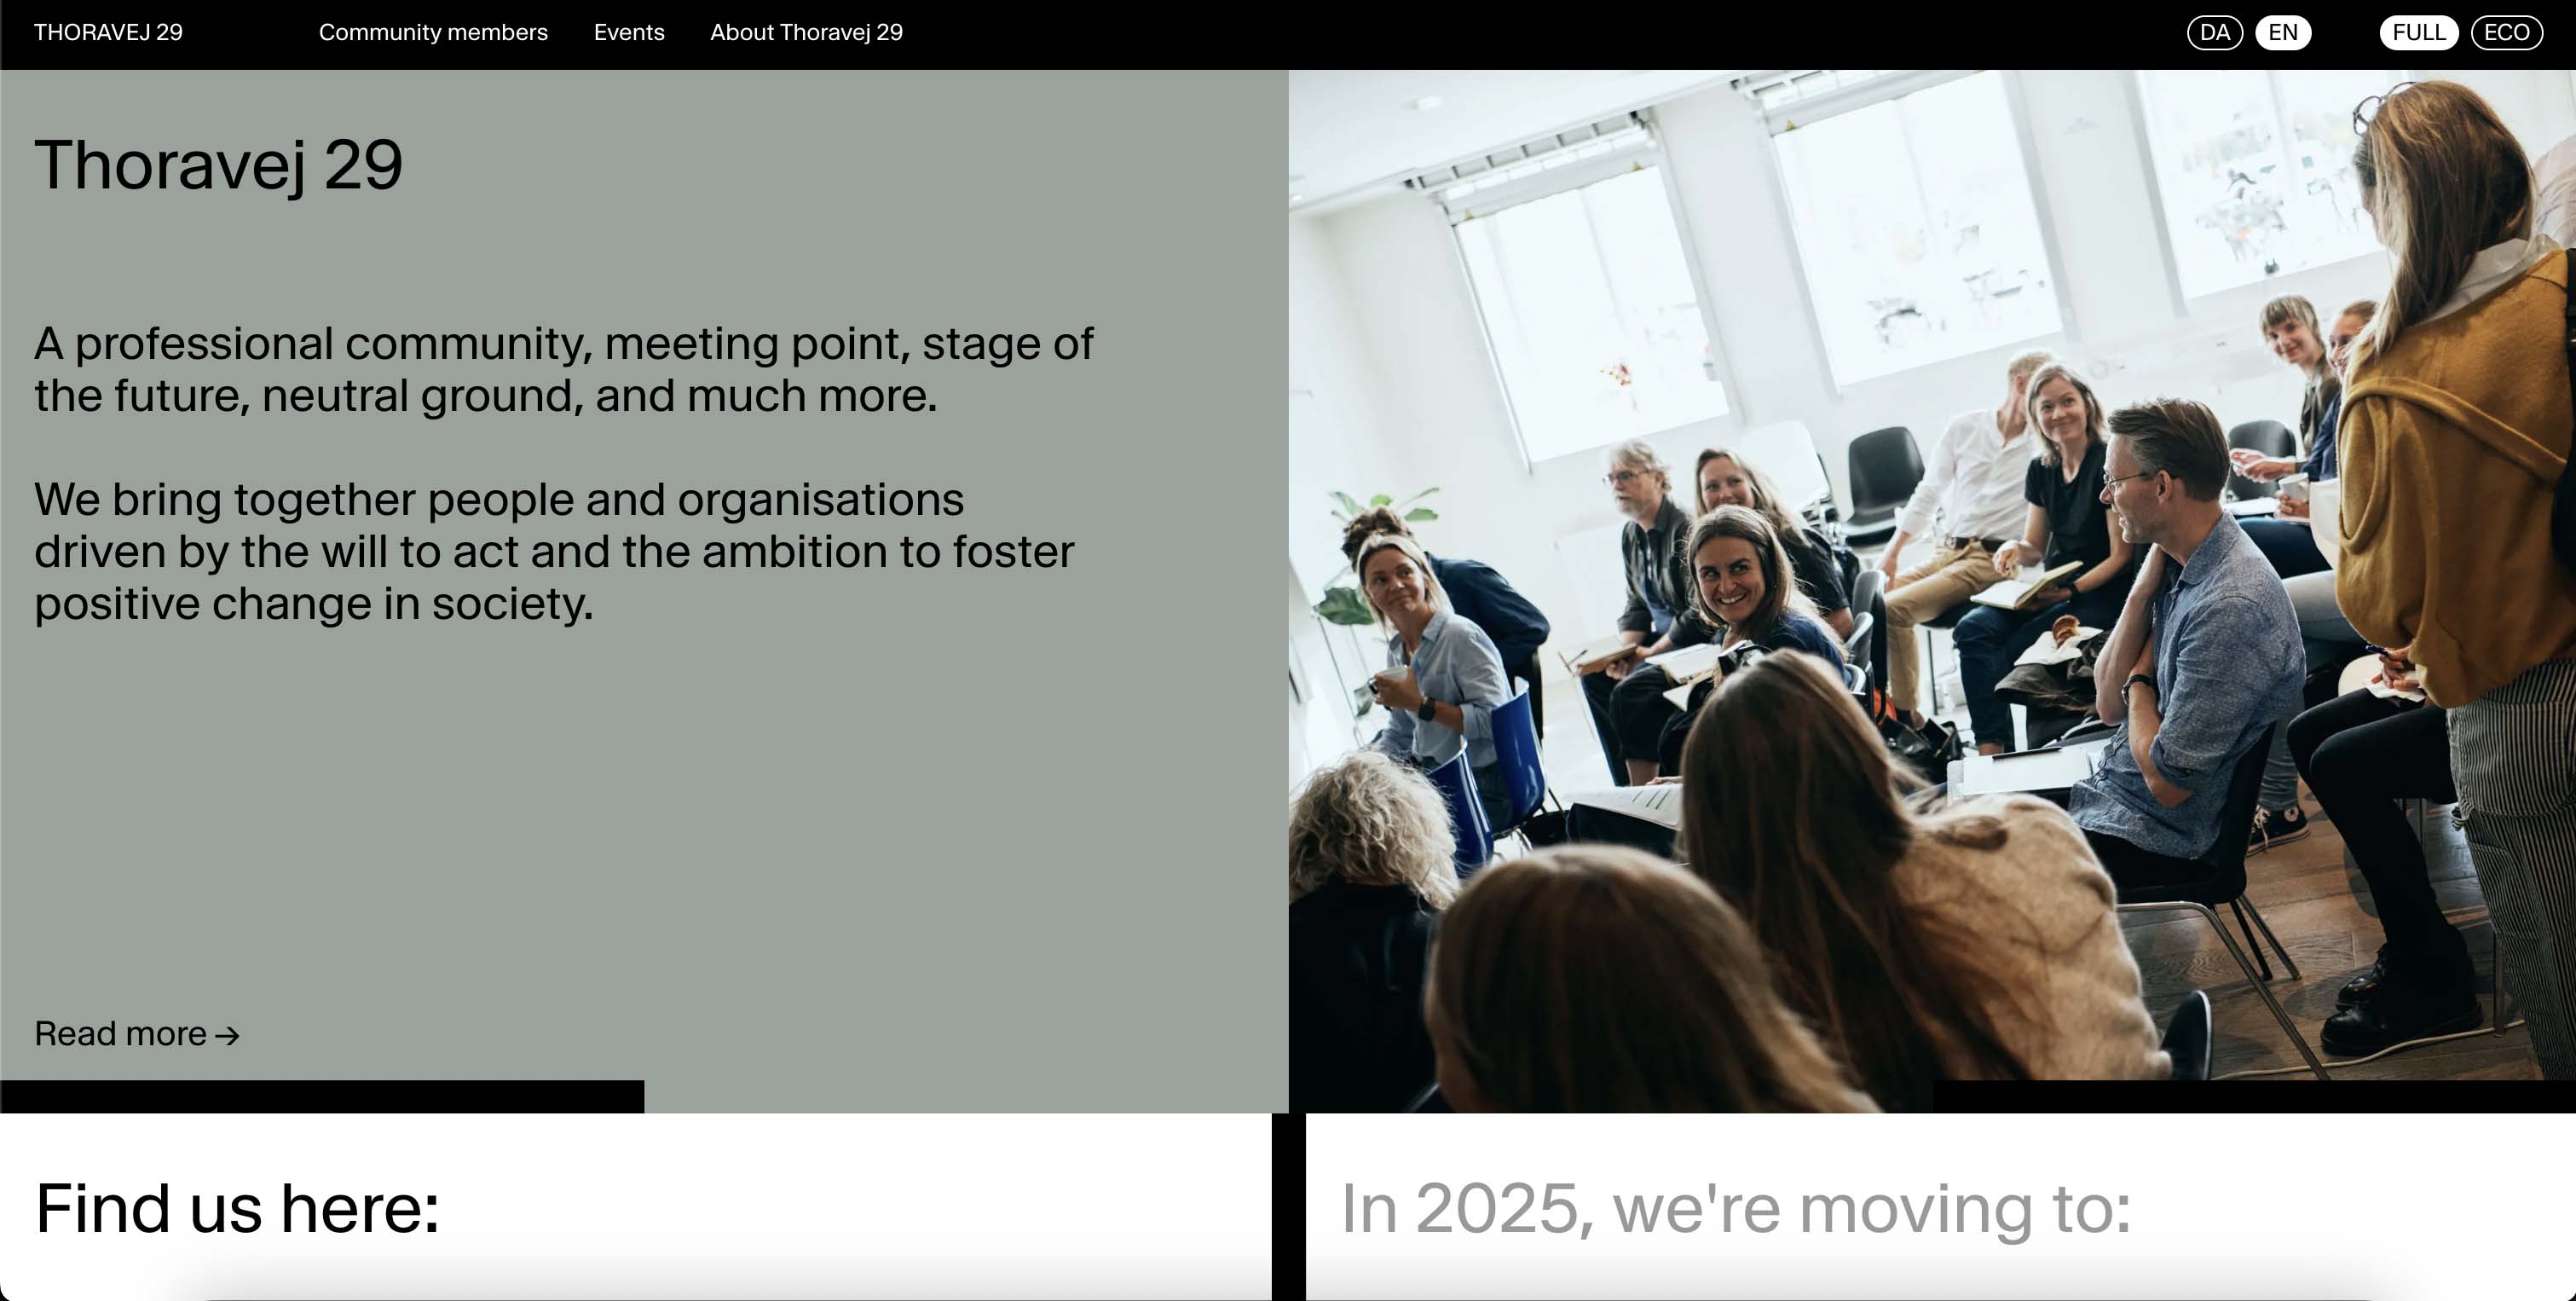Open the Community members page
The height and width of the screenshot is (1301, 2576).
(x=433, y=33)
